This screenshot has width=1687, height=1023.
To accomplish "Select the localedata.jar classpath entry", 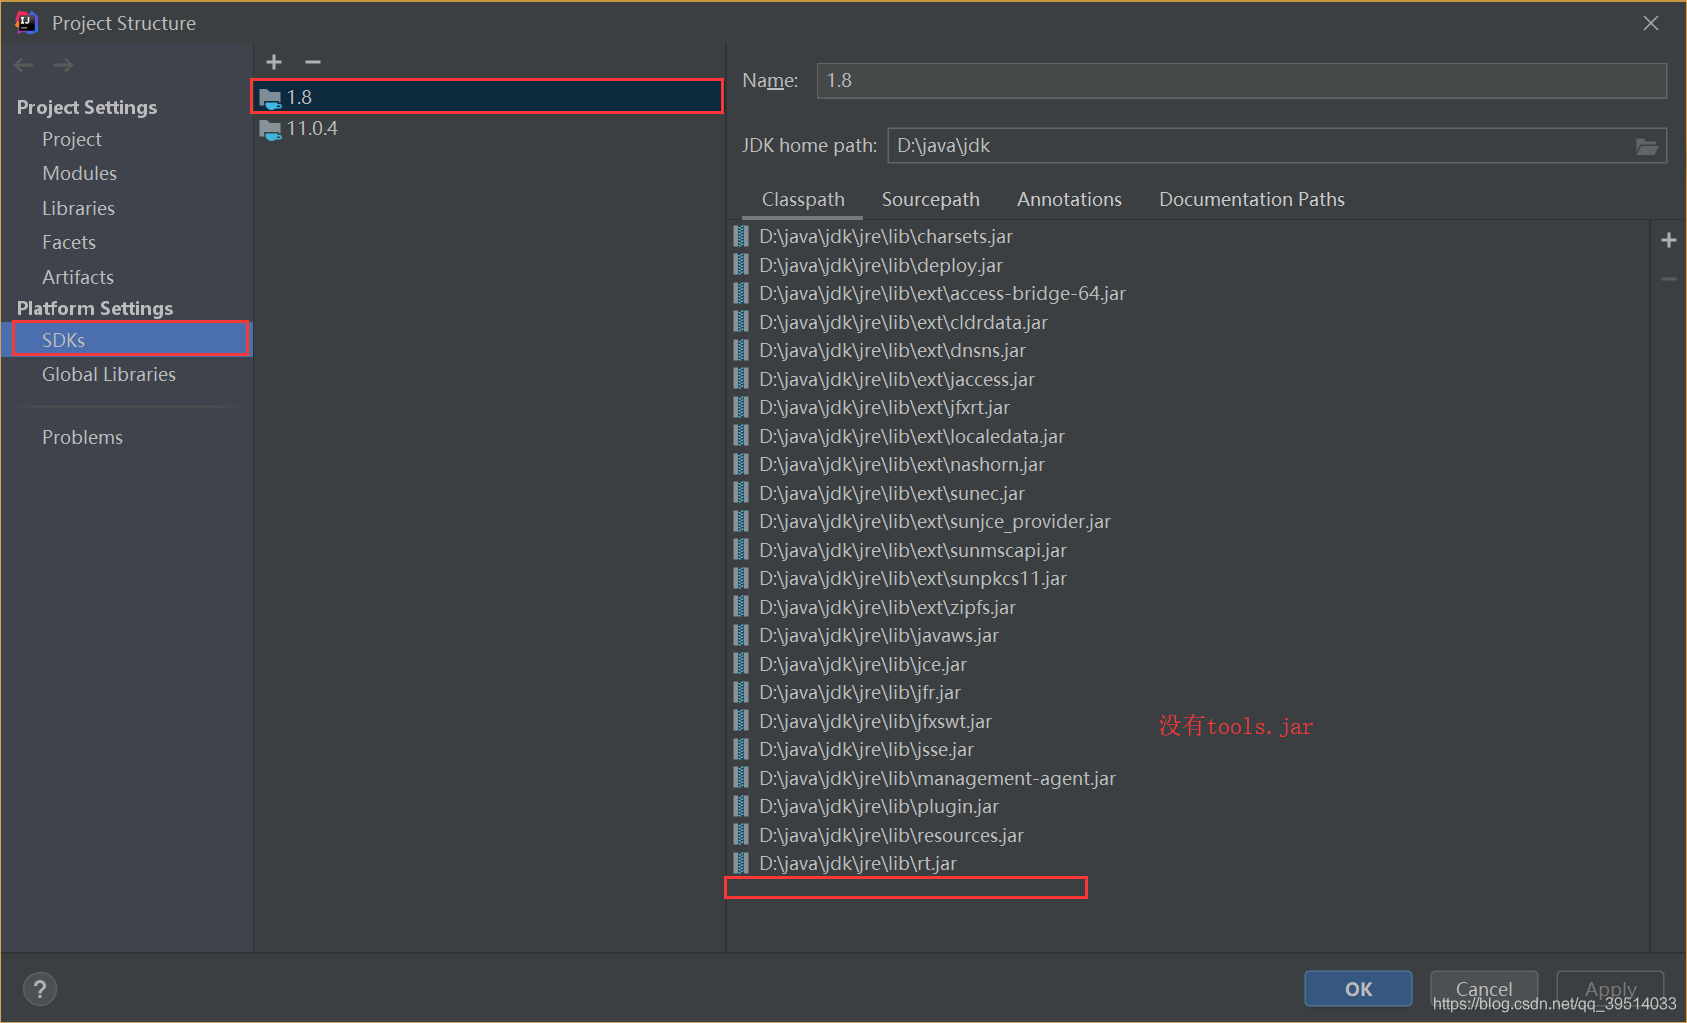I will (912, 436).
